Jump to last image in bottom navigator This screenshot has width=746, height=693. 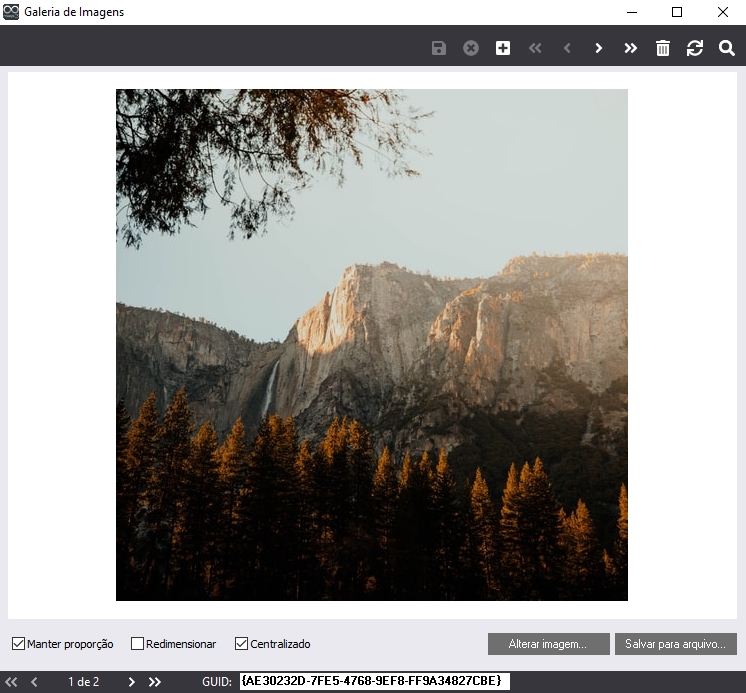[x=155, y=682]
